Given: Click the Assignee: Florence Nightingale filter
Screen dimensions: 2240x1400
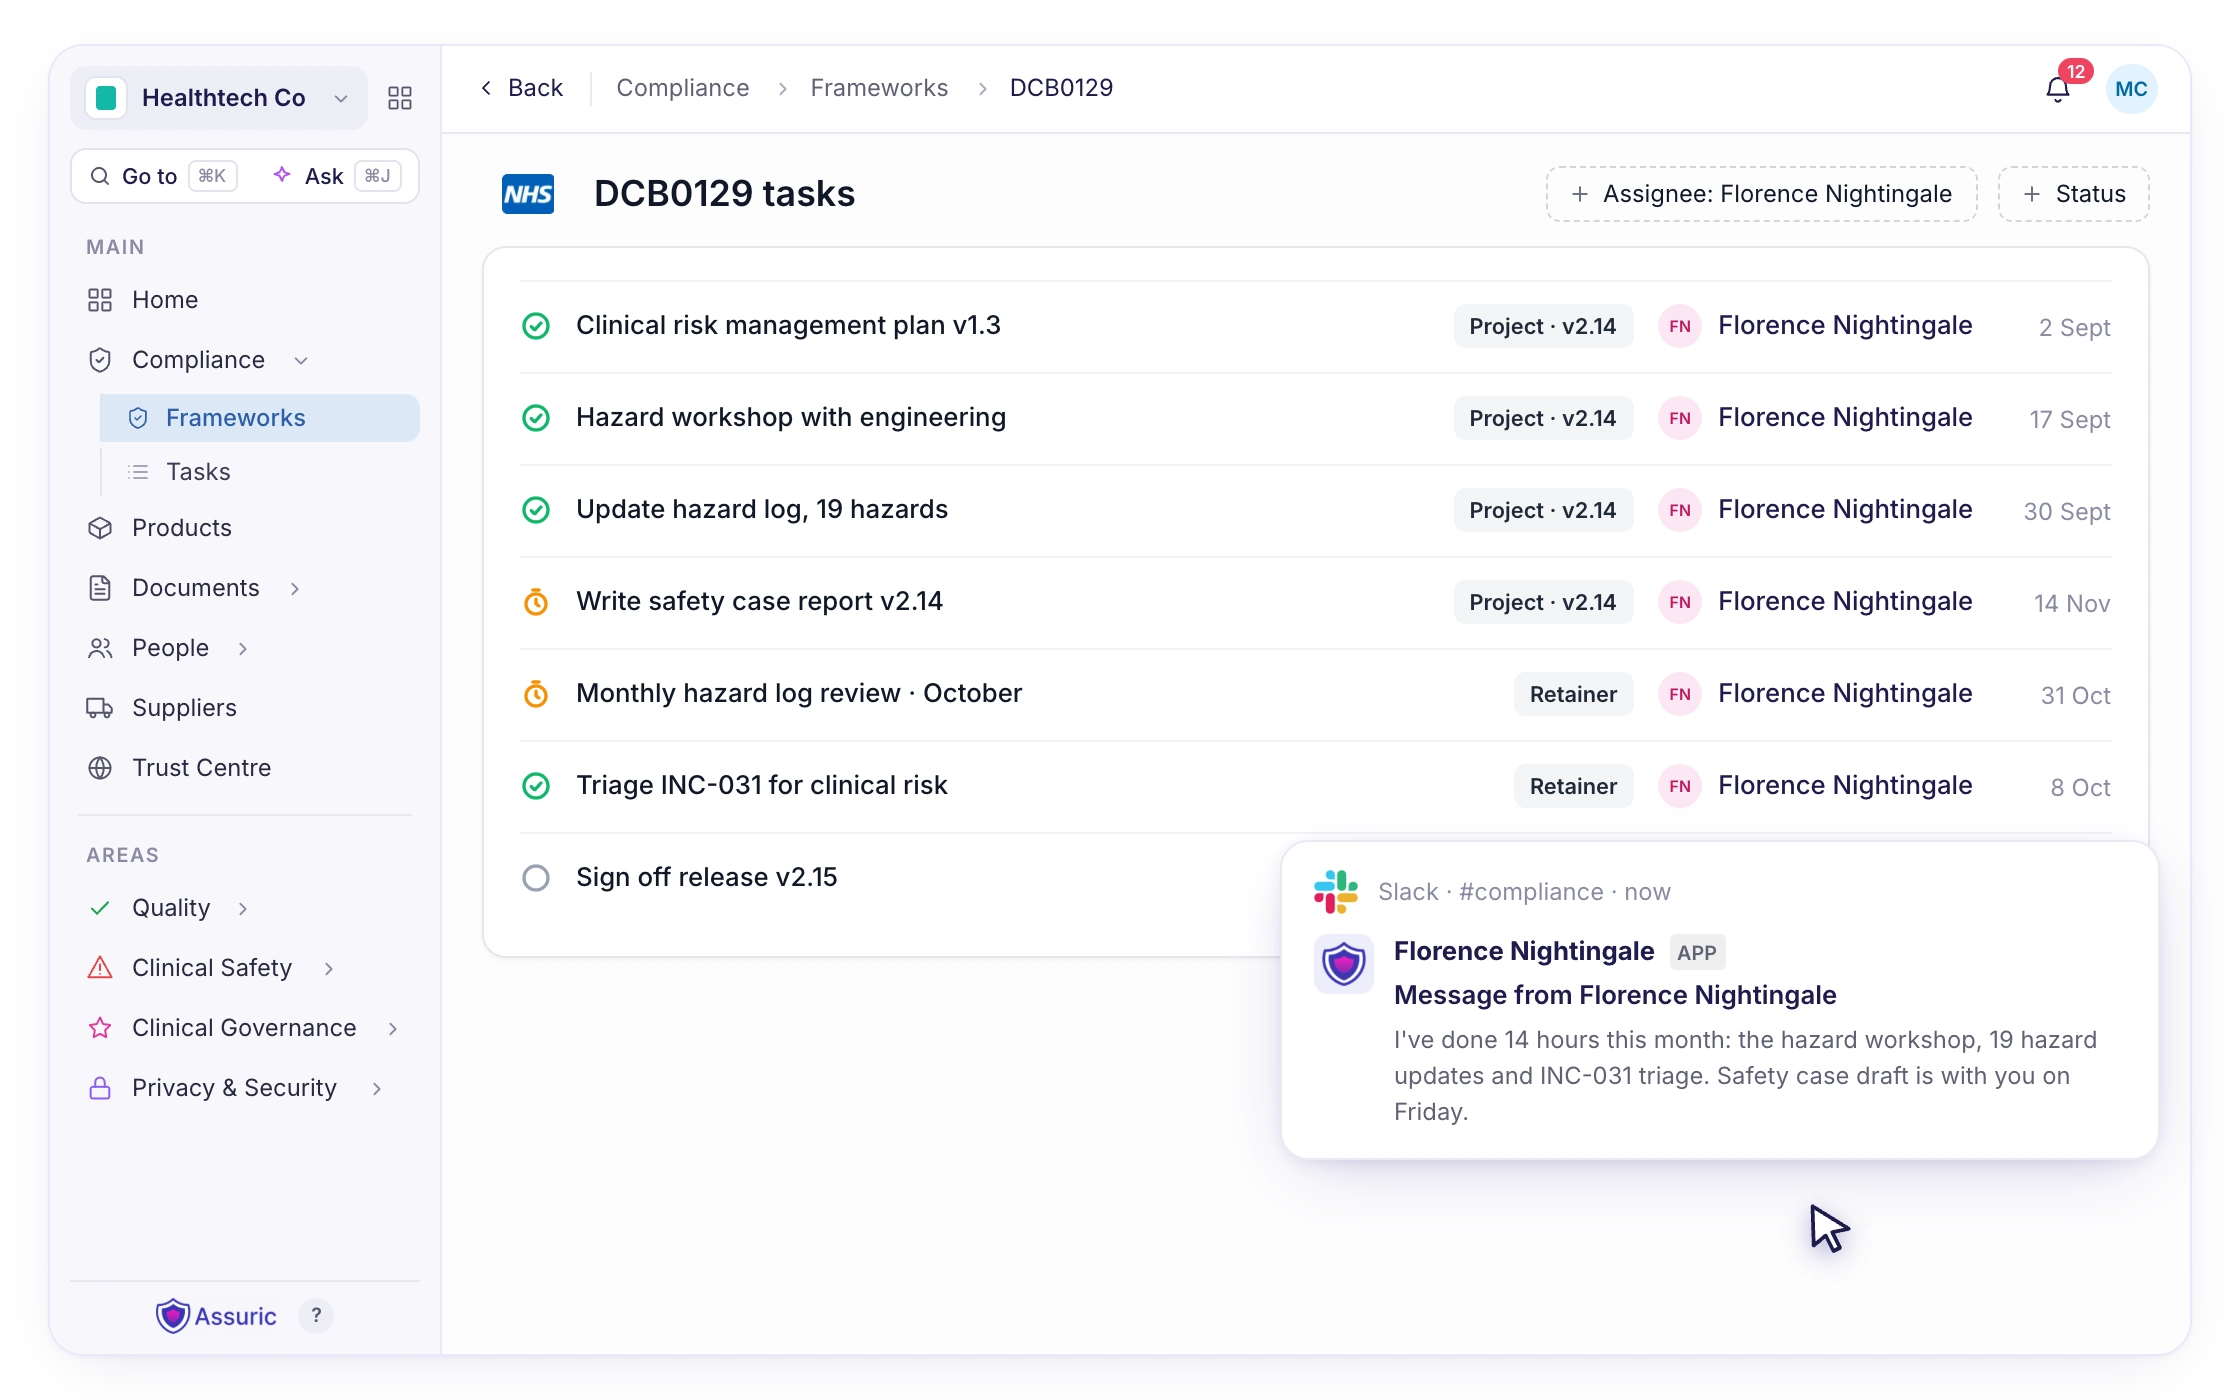Looking at the screenshot, I should click(x=1761, y=194).
